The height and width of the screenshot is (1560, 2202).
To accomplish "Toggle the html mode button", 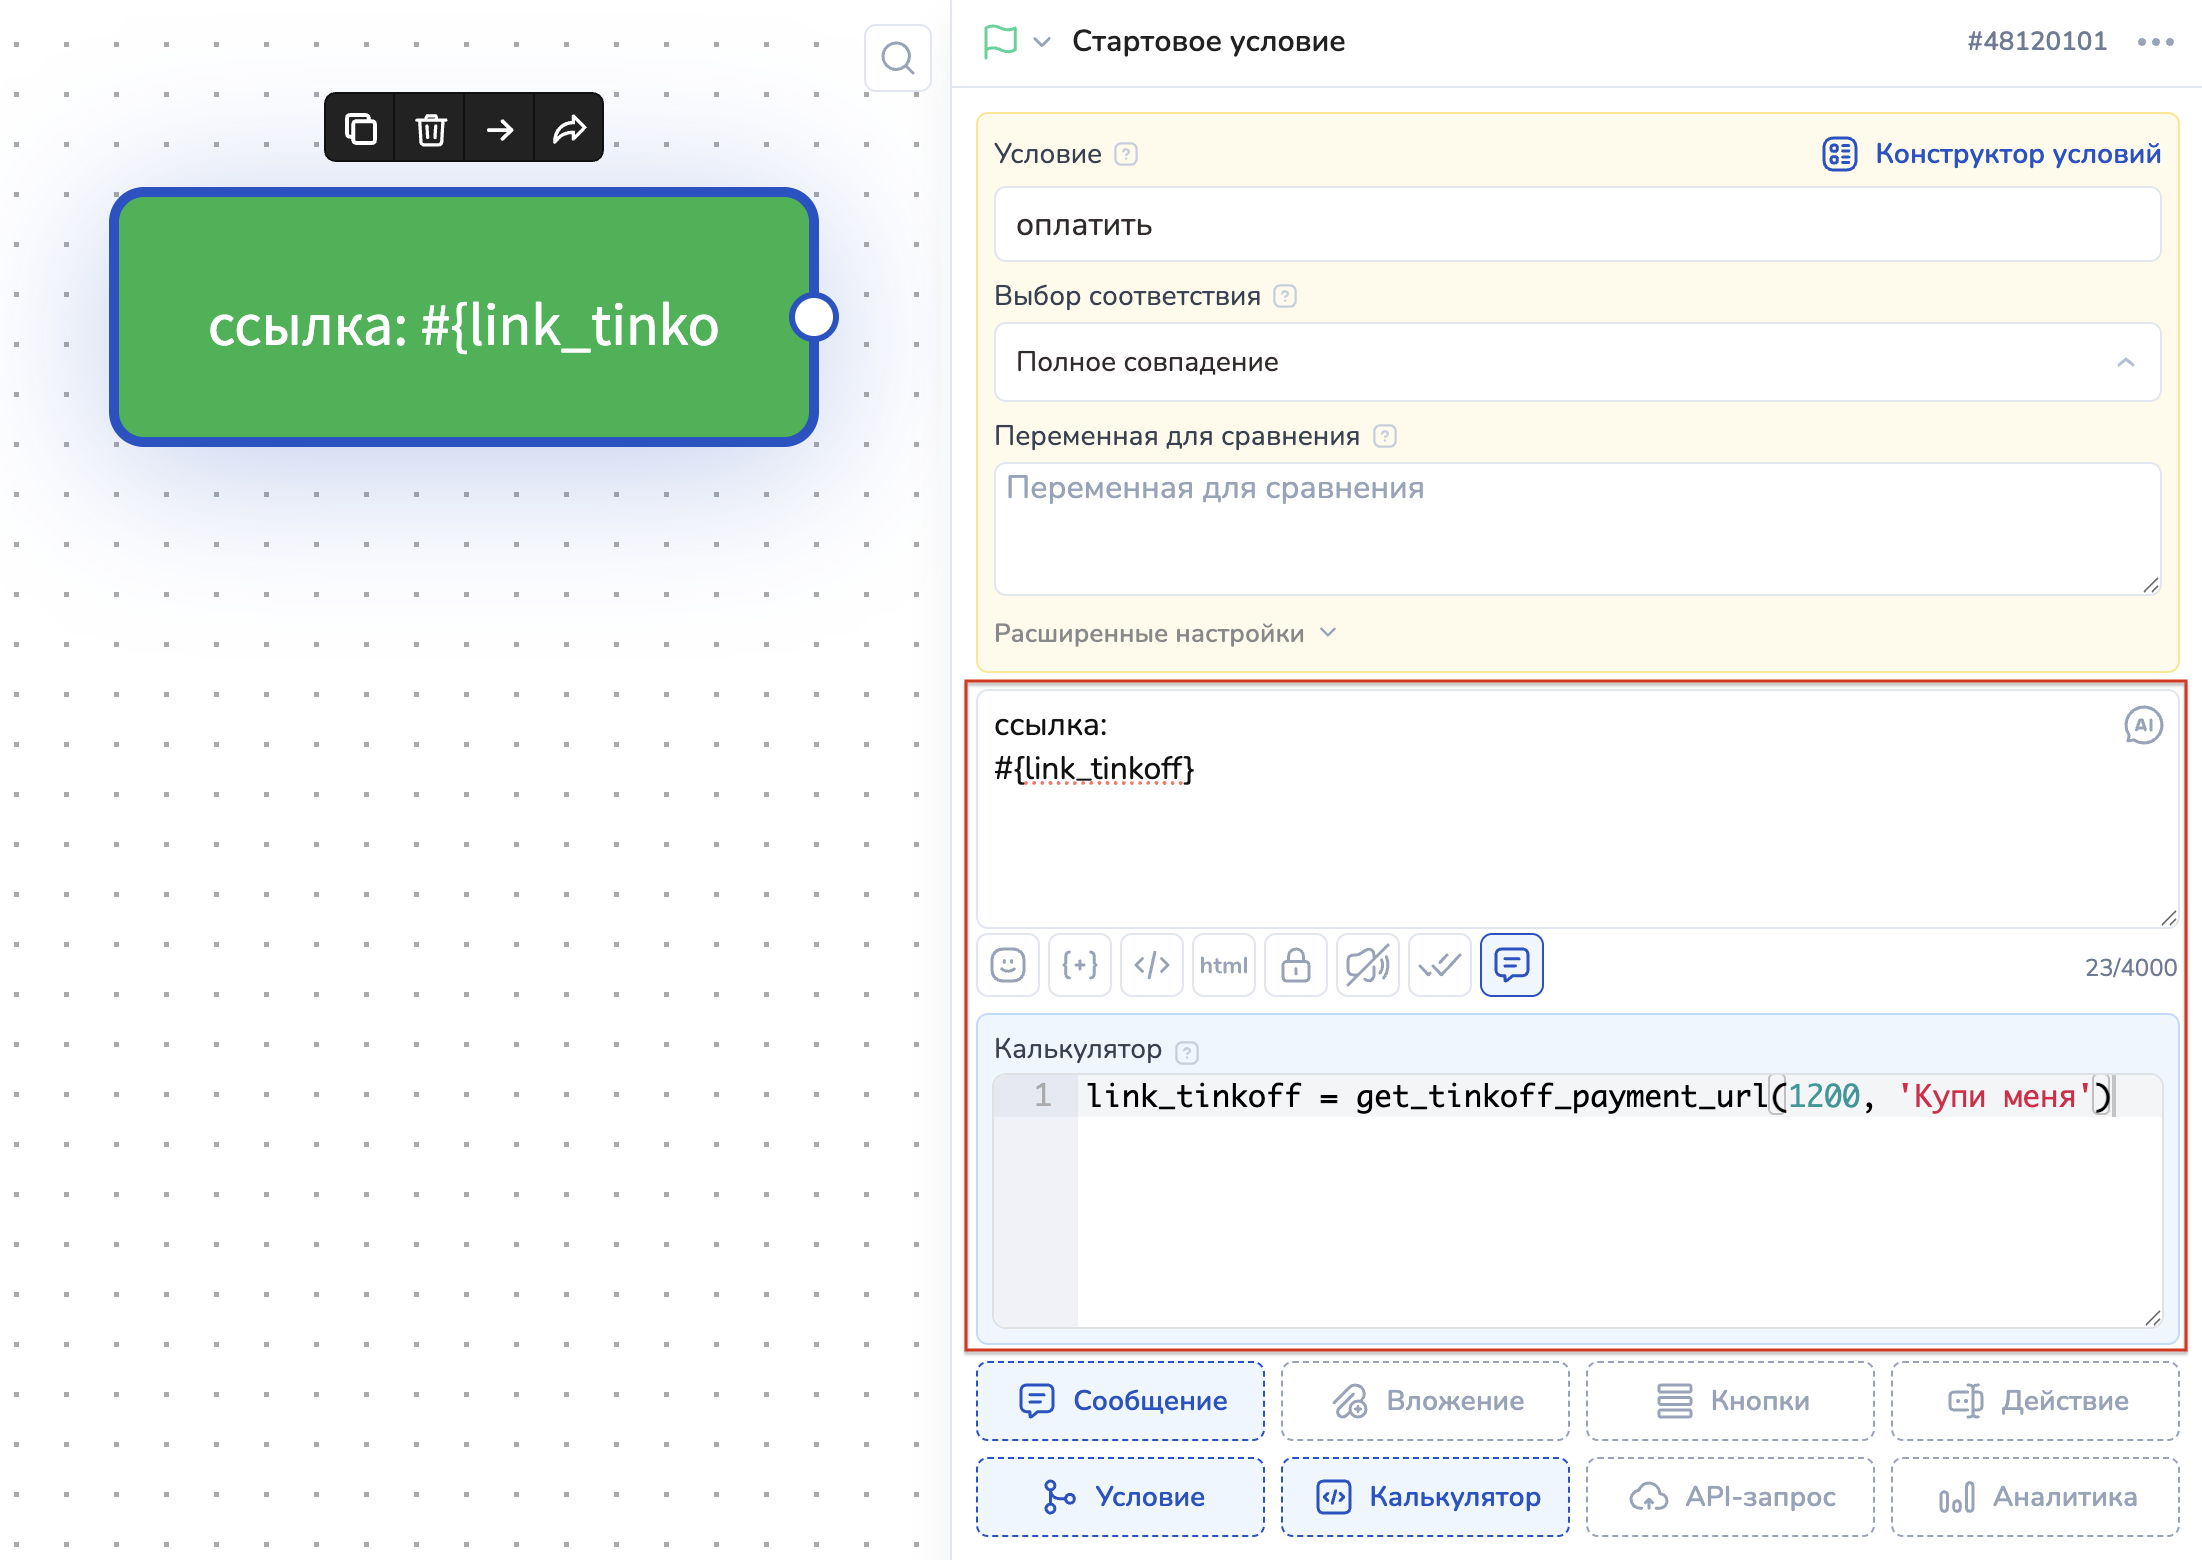I will click(1224, 965).
